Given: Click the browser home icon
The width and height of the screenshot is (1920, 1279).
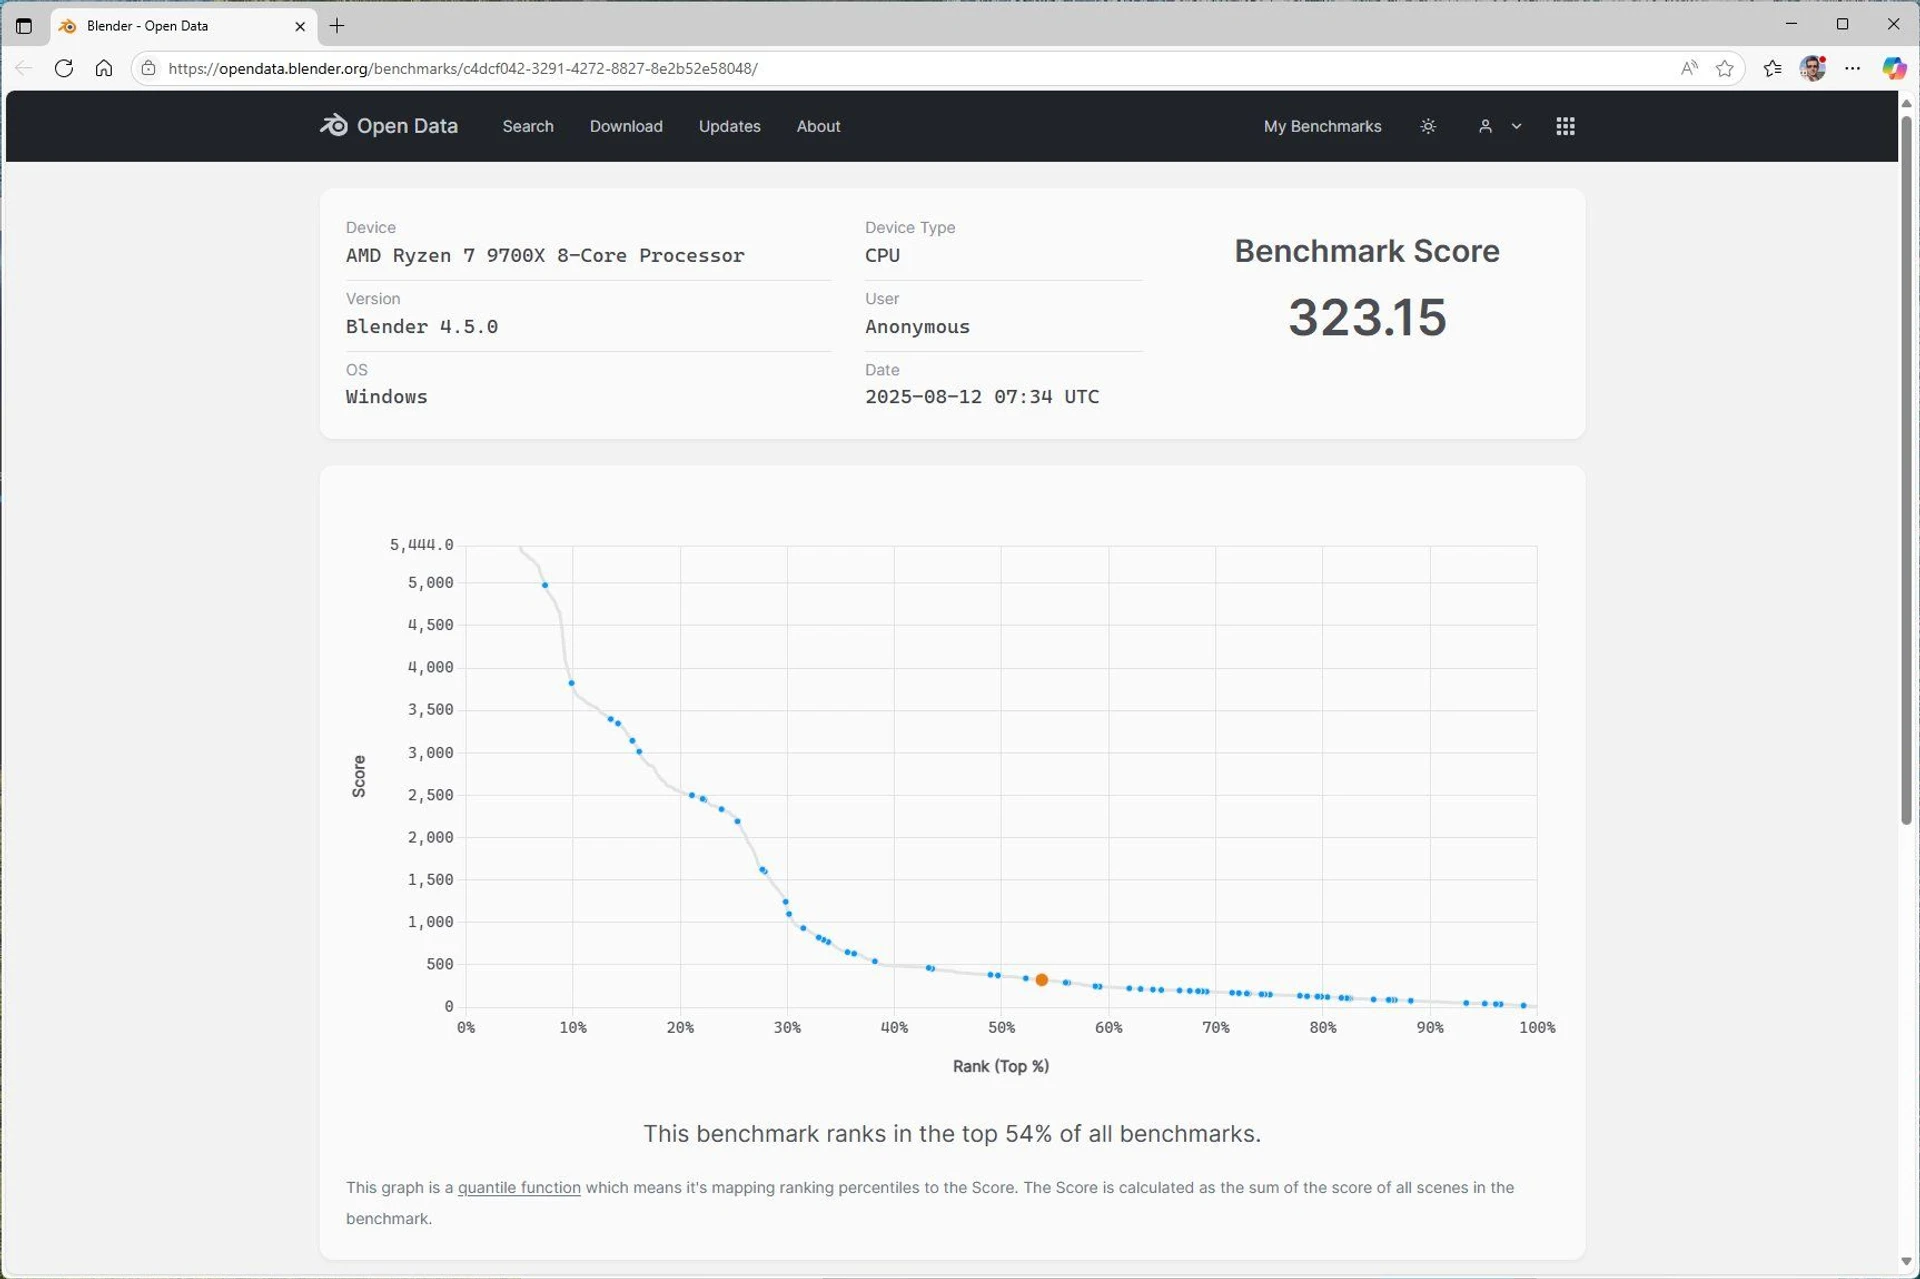Looking at the screenshot, I should coord(104,68).
